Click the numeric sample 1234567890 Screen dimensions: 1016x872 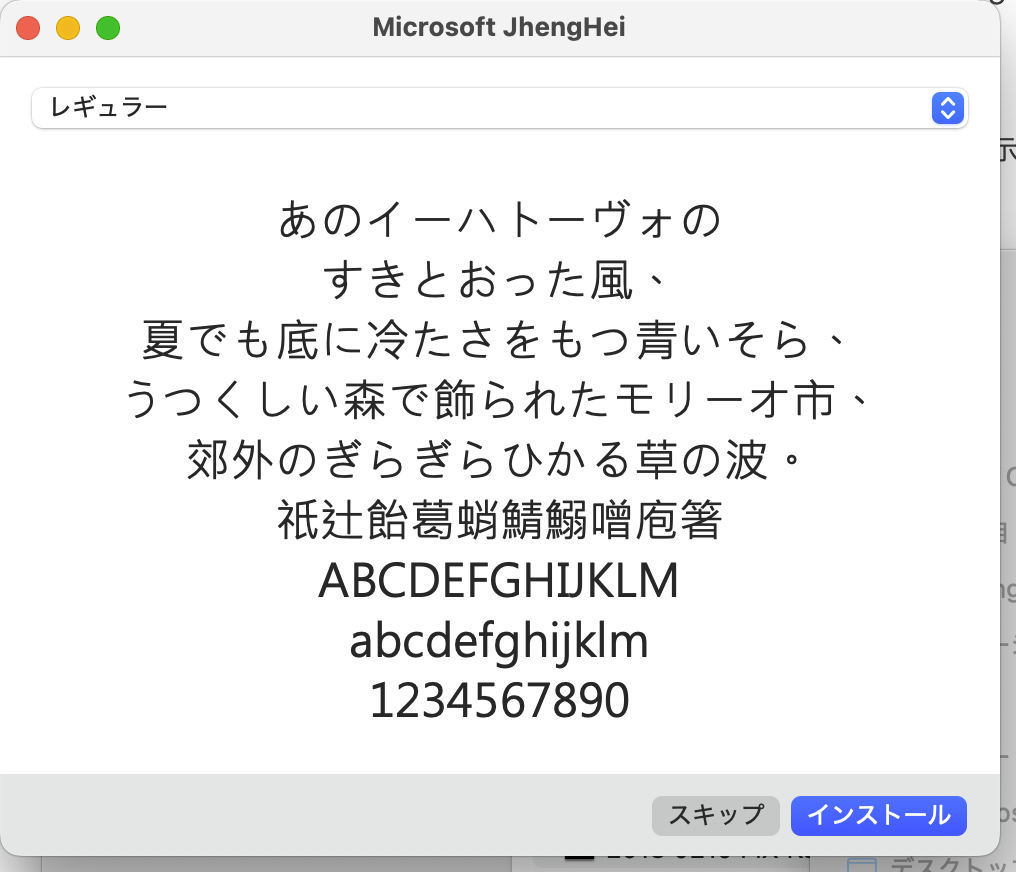pos(498,701)
